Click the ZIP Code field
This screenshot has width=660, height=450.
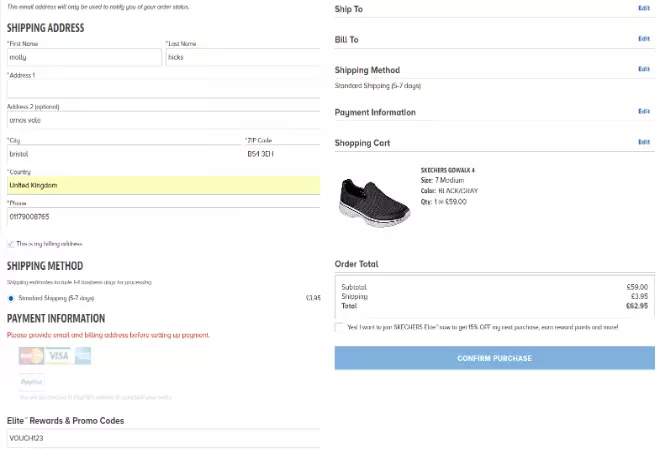coord(282,154)
